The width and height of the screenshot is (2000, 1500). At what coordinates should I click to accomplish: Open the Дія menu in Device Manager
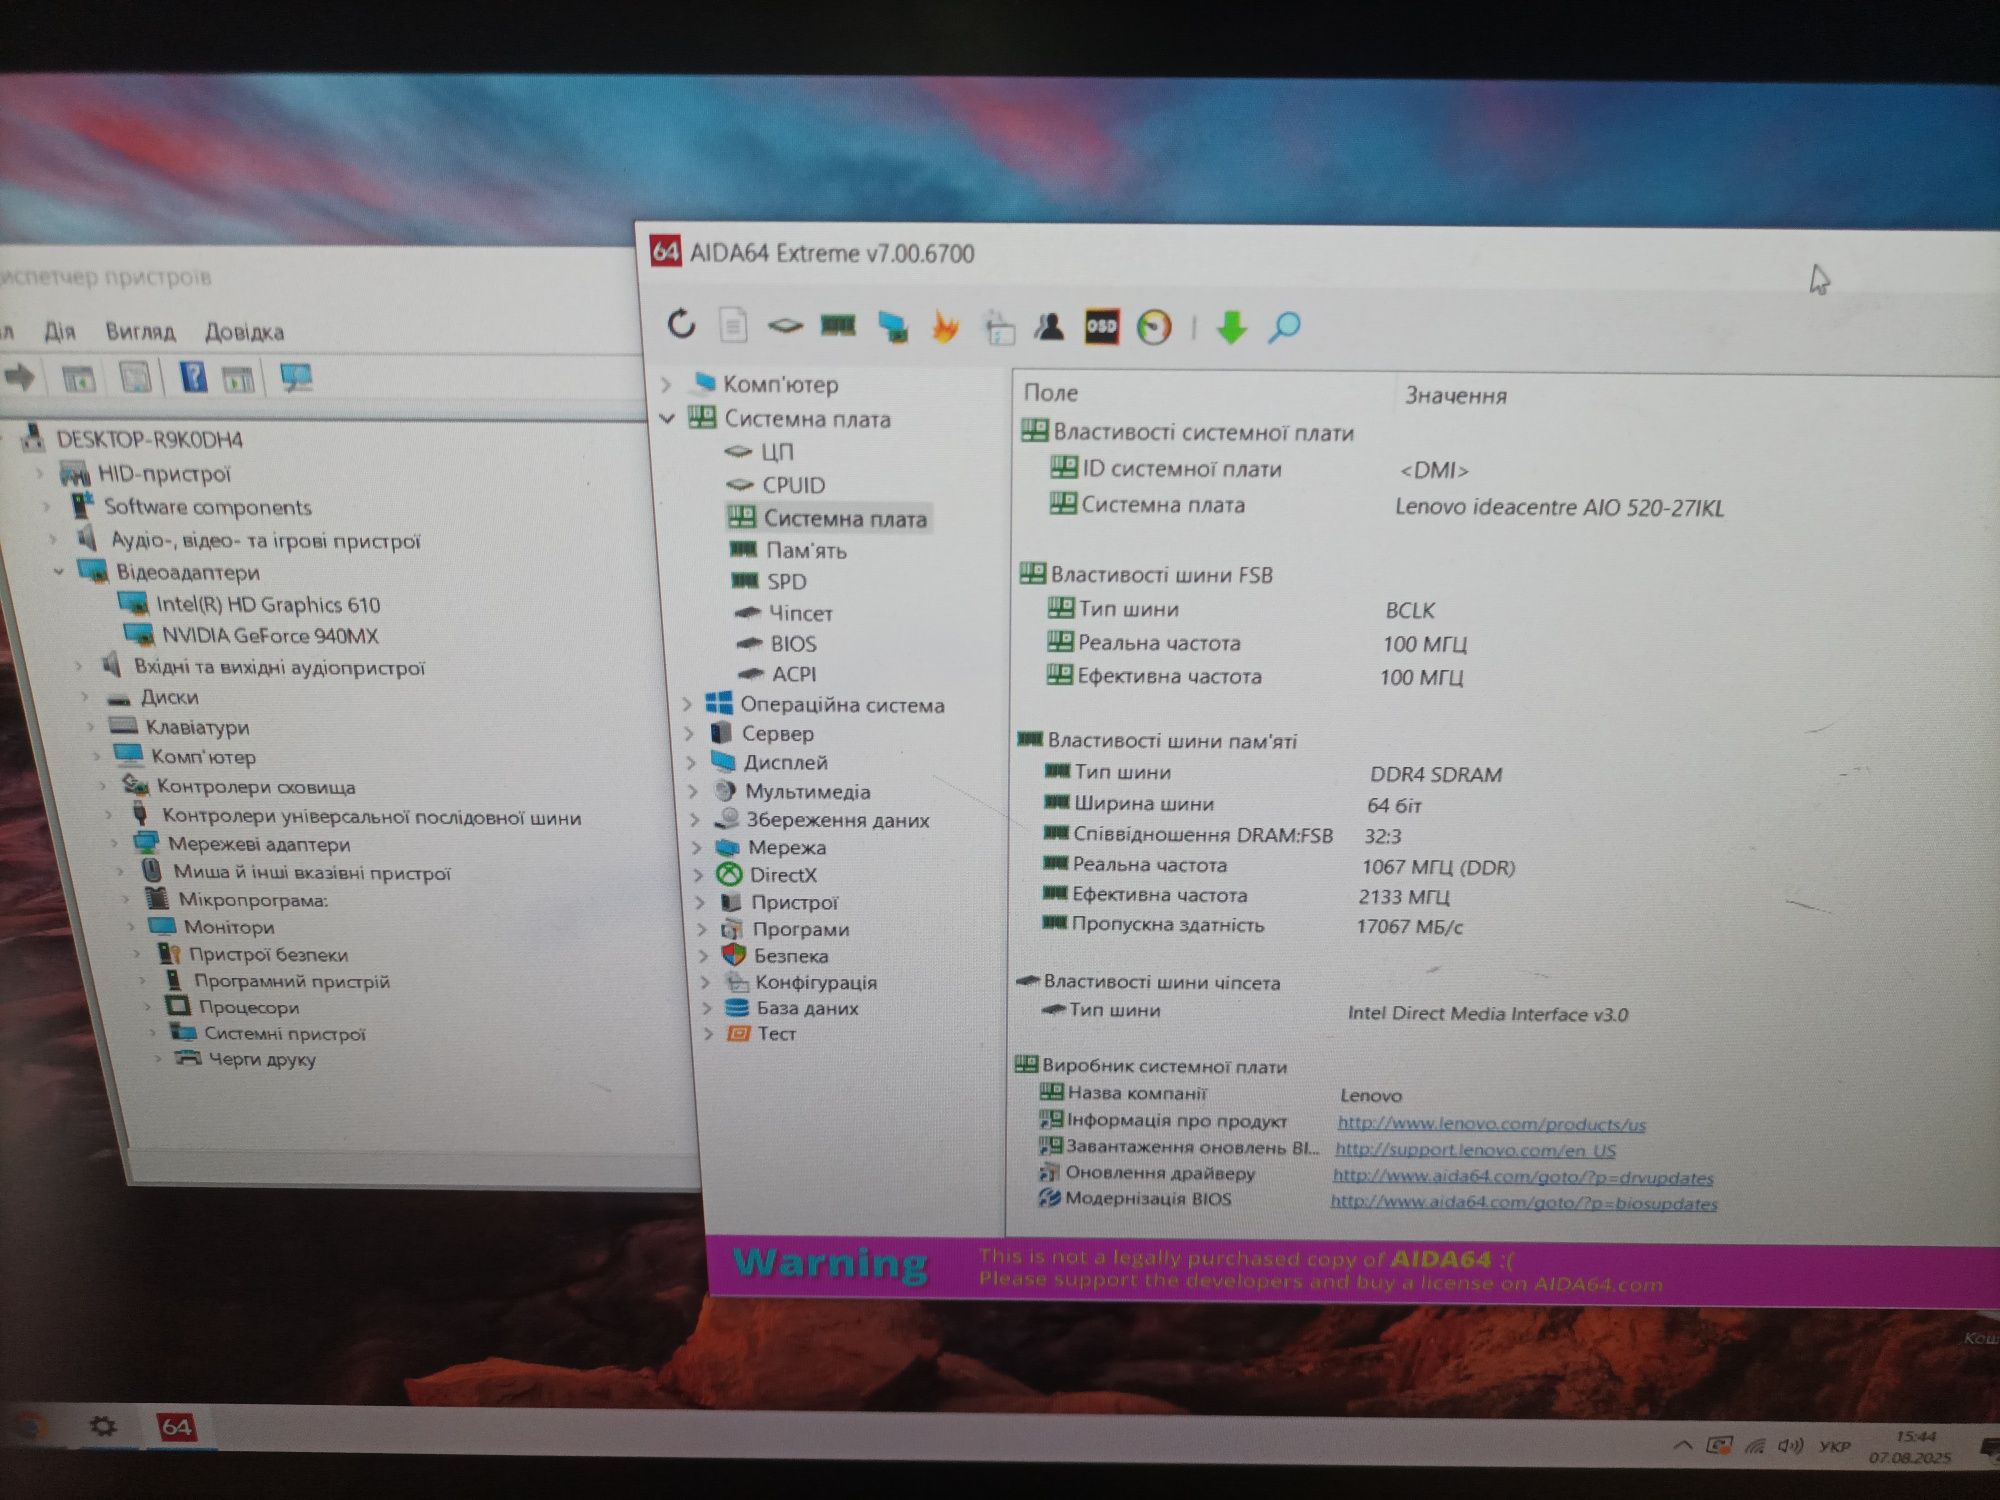point(60,331)
